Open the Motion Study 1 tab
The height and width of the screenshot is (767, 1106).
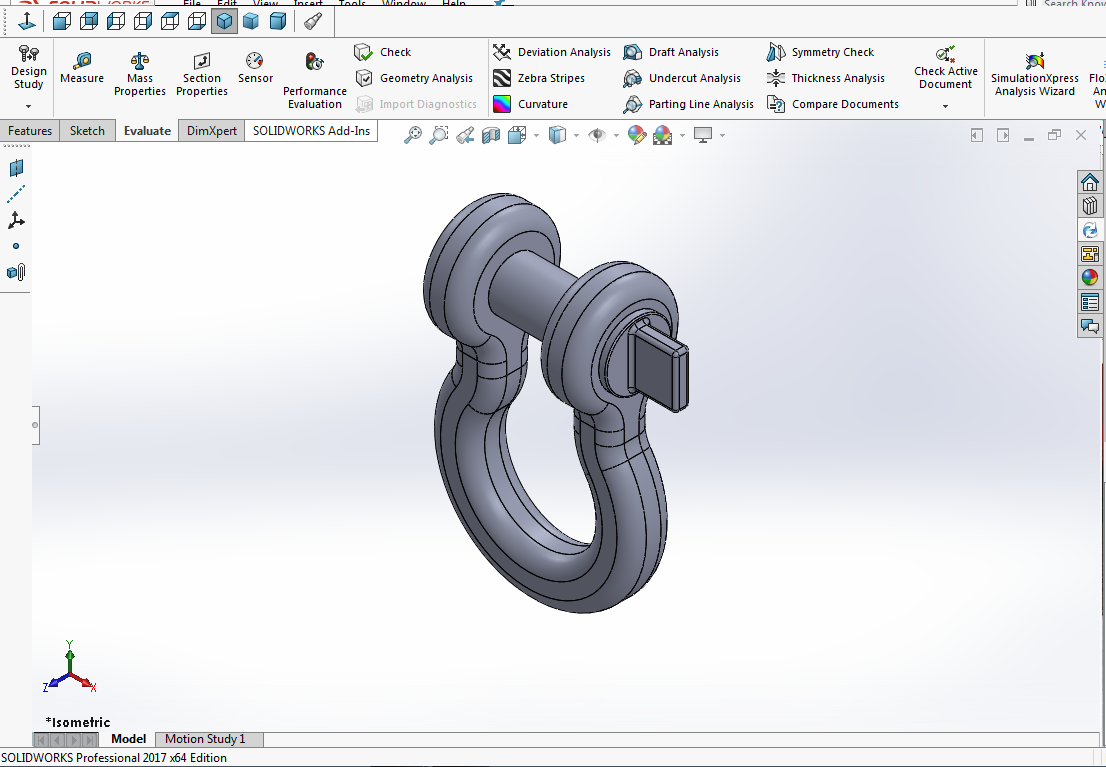coord(208,739)
